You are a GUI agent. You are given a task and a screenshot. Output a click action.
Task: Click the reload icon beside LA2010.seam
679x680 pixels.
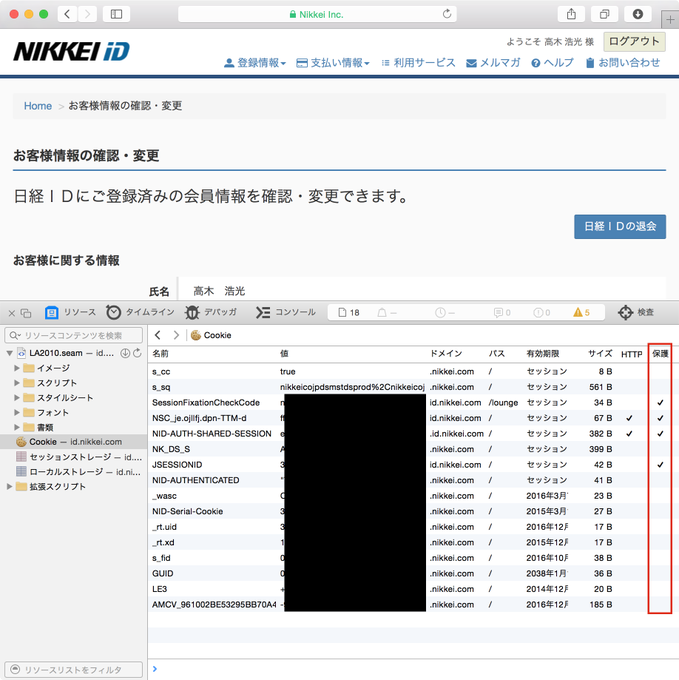click(x=137, y=353)
